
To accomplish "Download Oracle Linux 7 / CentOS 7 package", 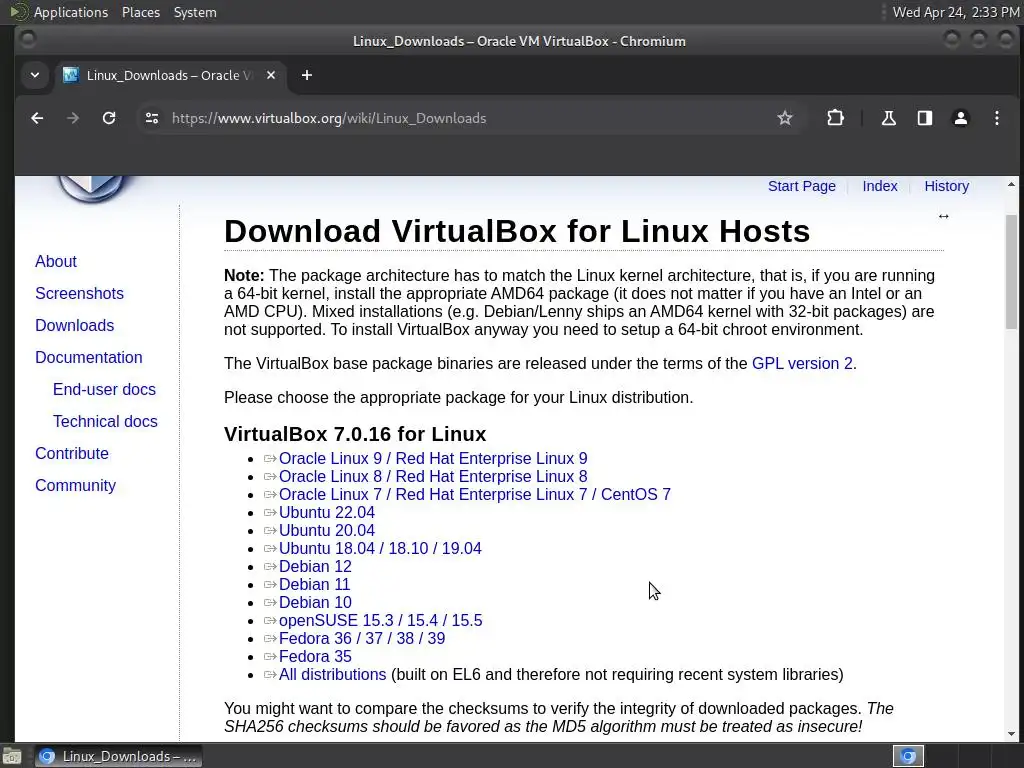I will 475,494.
